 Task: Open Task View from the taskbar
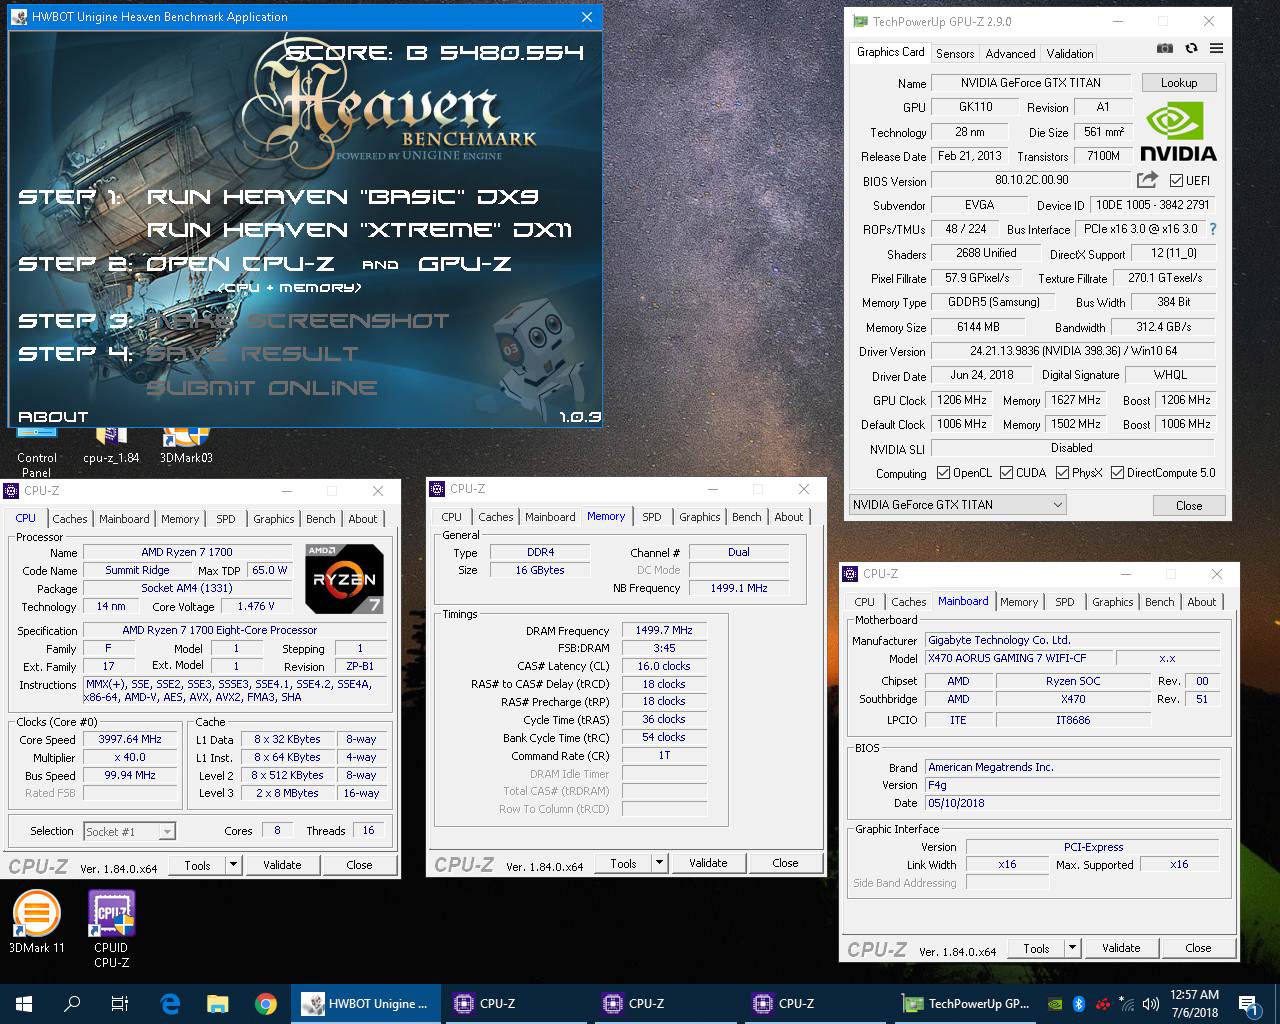pyautogui.click(x=120, y=1004)
